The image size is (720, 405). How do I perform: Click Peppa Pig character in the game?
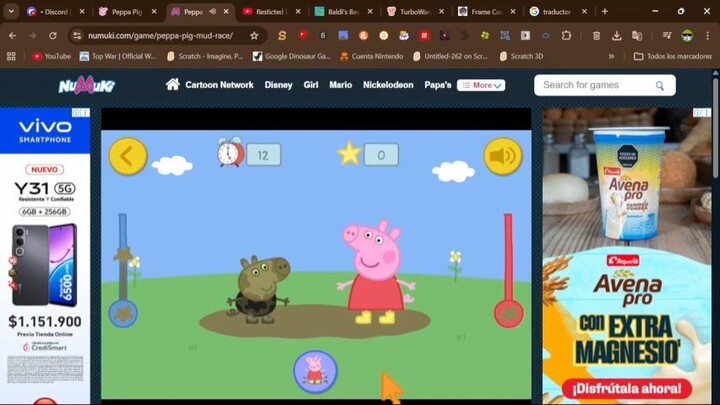[376, 272]
